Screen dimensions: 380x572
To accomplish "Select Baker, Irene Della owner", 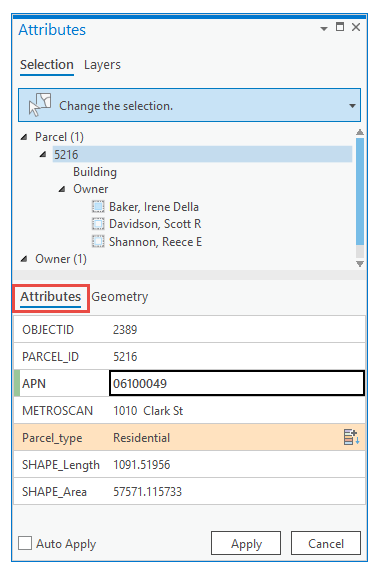I will tap(154, 207).
